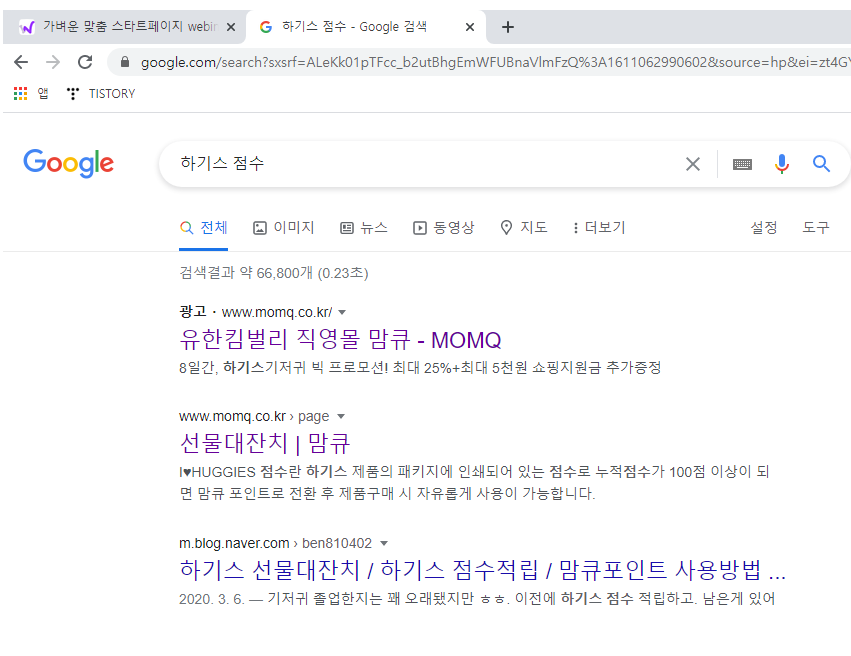Image resolution: width=851 pixels, height=656 pixels.
Task: Expand the m.blog.naver.com result dropdown arrow
Action: tap(384, 544)
